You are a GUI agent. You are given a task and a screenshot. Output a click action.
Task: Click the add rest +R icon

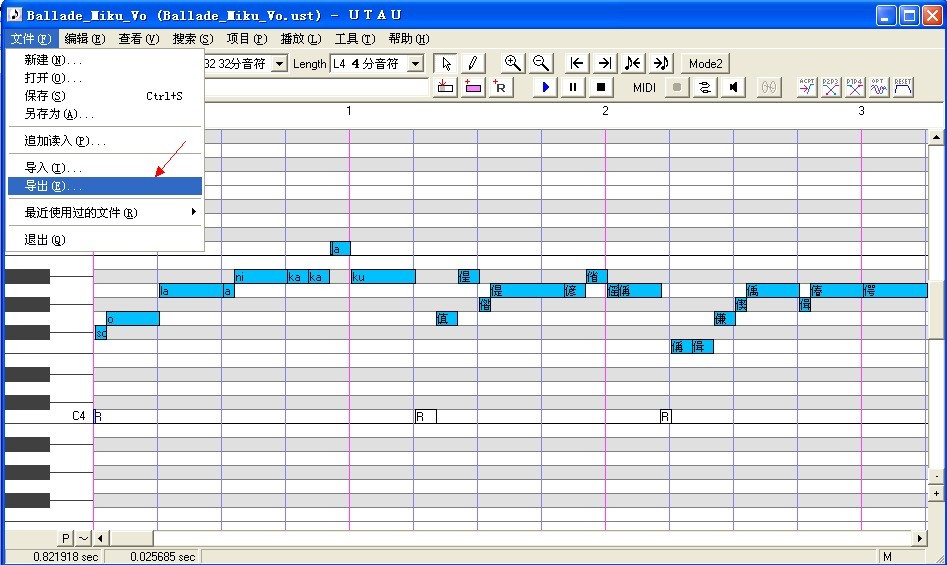click(x=500, y=88)
